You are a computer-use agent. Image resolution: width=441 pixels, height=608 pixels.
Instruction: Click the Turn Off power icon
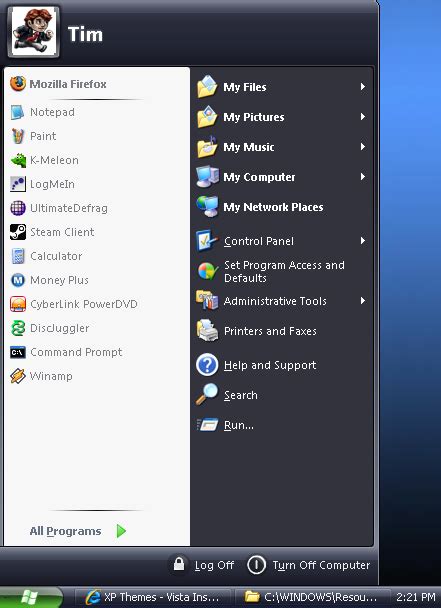256,565
